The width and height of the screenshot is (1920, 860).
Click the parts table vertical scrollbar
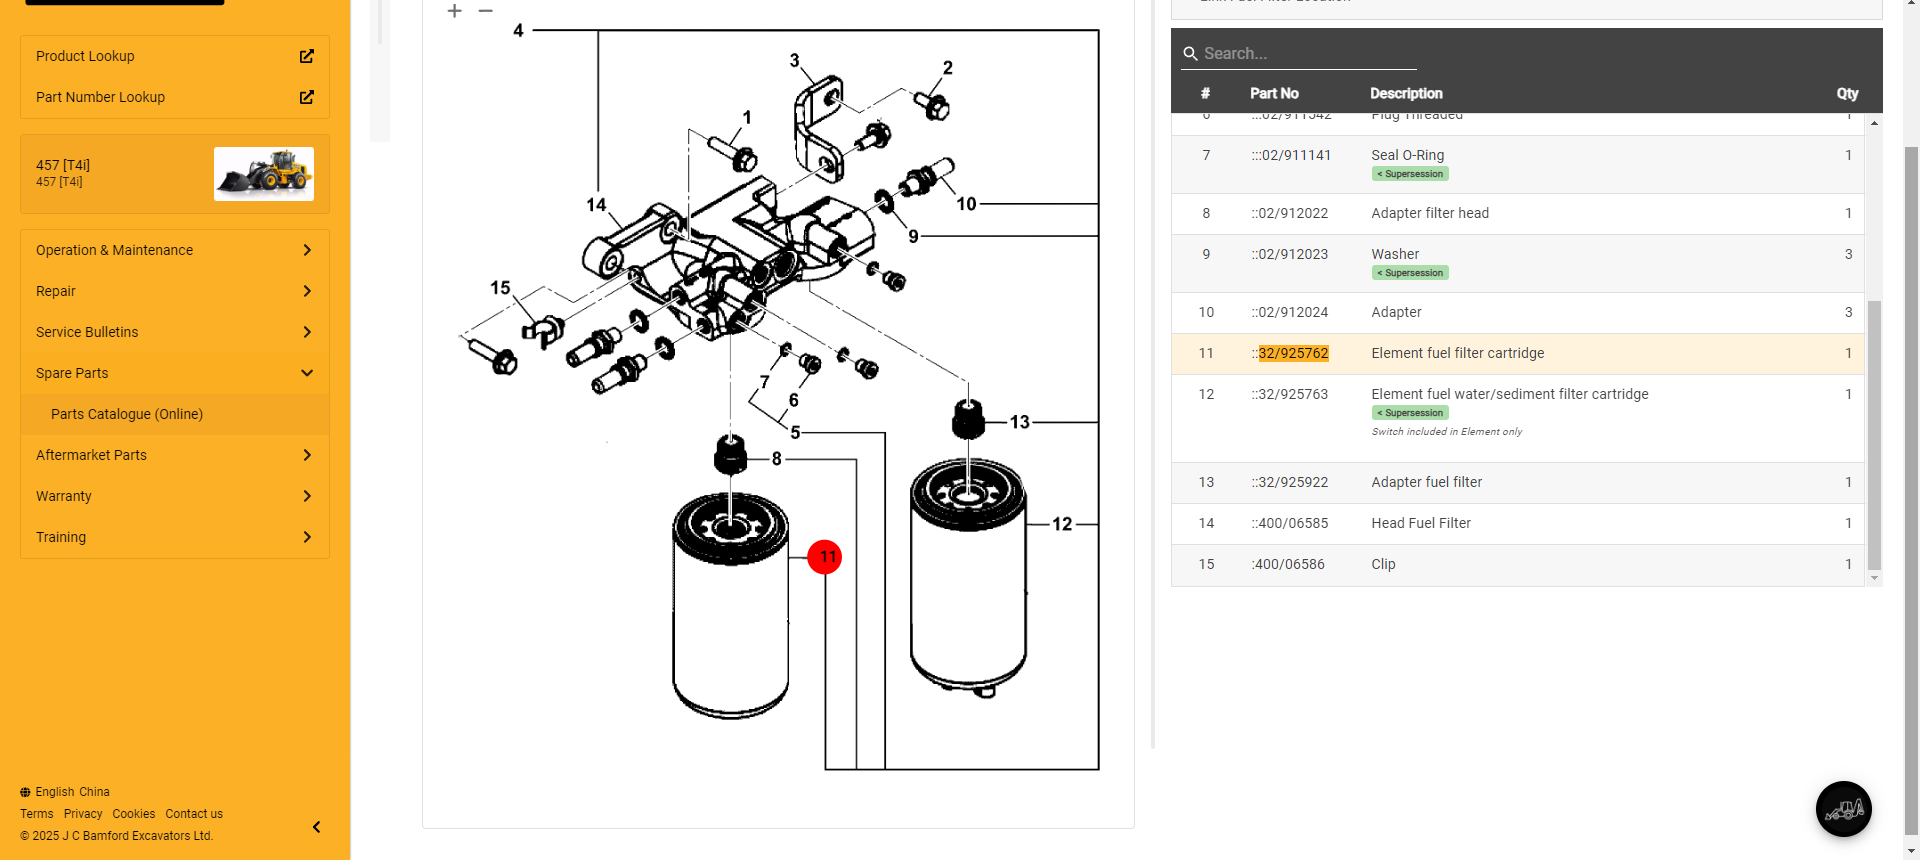tap(1874, 434)
